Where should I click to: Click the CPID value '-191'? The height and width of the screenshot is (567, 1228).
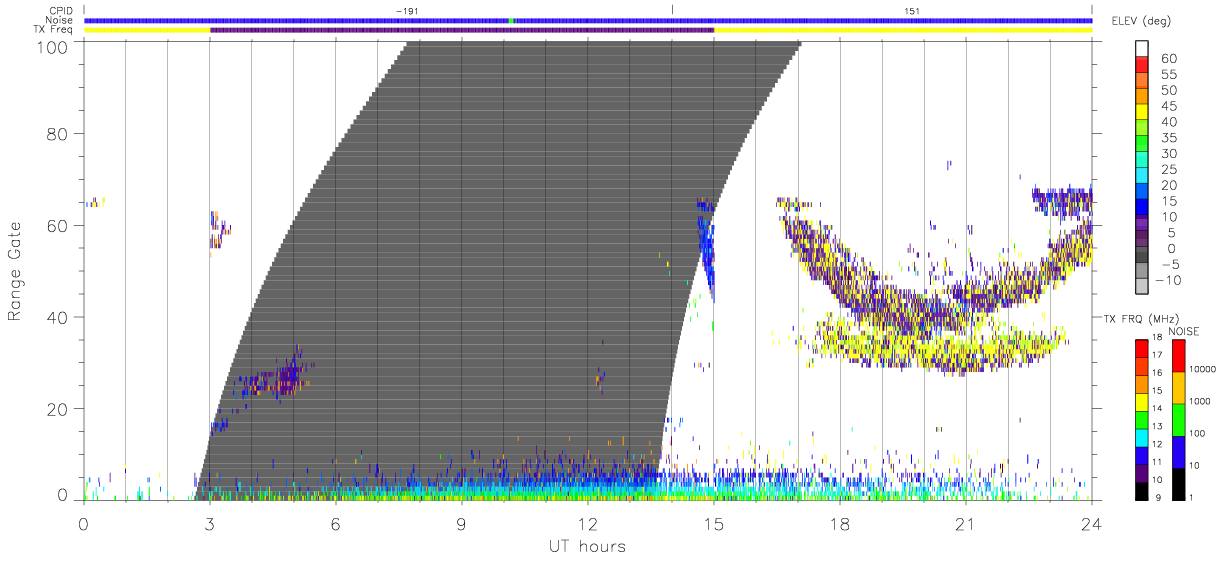point(407,11)
